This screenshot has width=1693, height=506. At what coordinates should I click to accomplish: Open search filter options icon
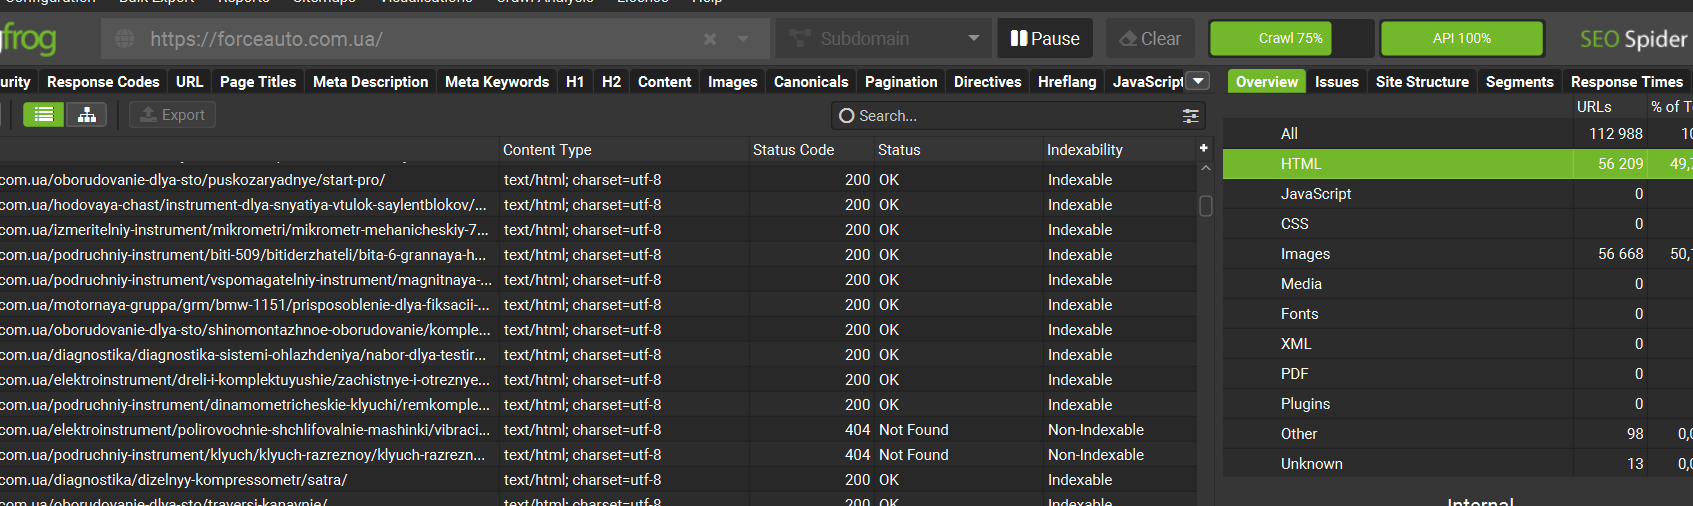(x=1190, y=116)
